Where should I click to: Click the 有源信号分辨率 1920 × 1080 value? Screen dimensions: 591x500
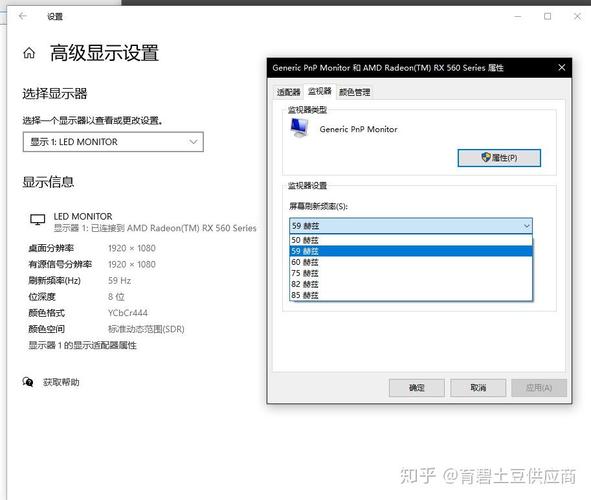(x=132, y=264)
